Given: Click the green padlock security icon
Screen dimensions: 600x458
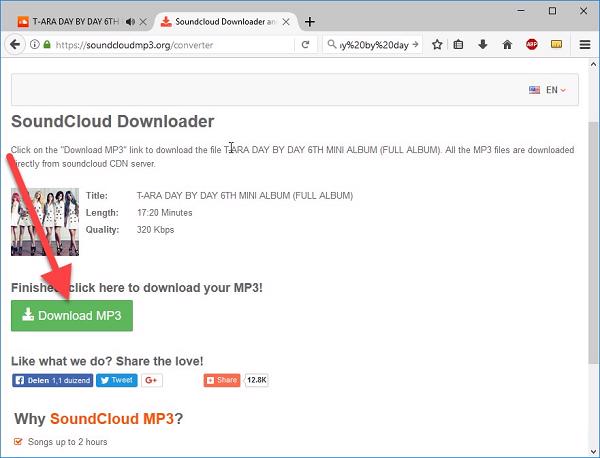Looking at the screenshot, I should click(47, 44).
